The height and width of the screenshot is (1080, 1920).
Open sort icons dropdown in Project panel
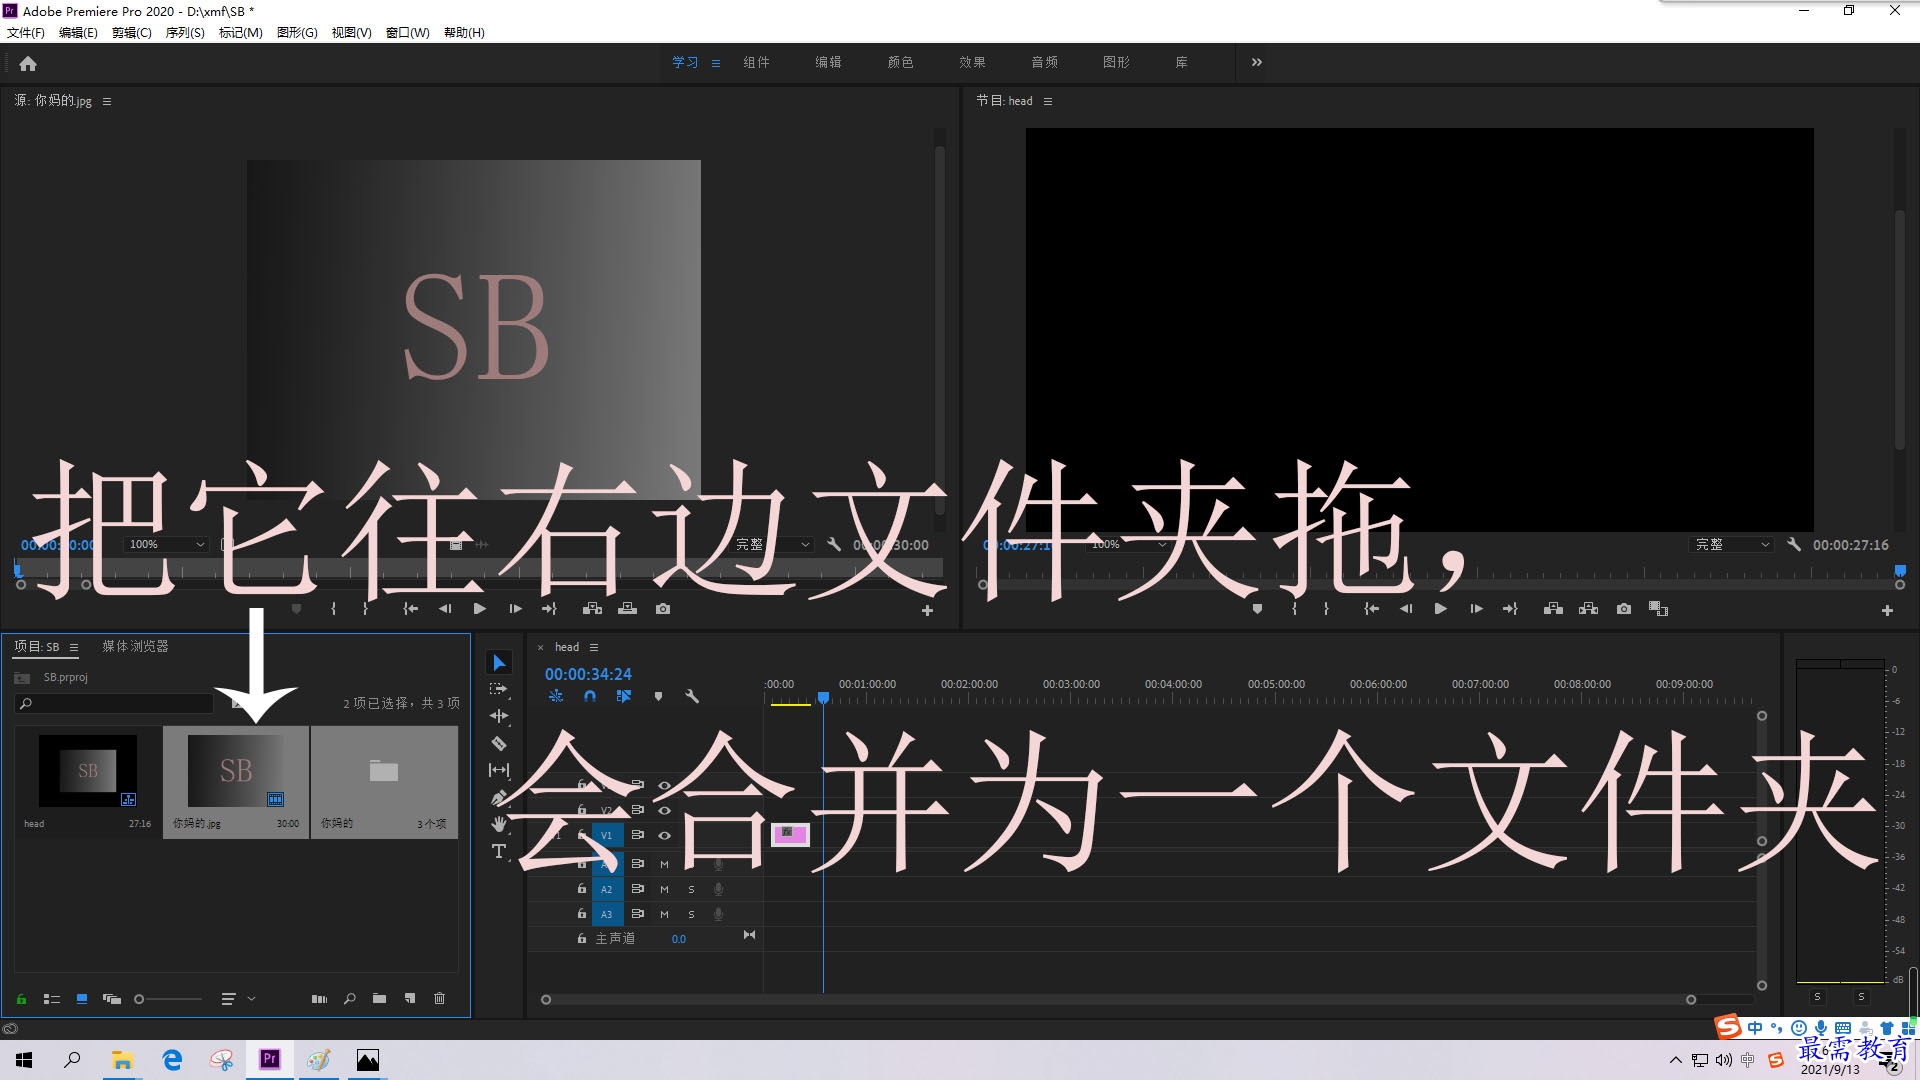pyautogui.click(x=238, y=999)
